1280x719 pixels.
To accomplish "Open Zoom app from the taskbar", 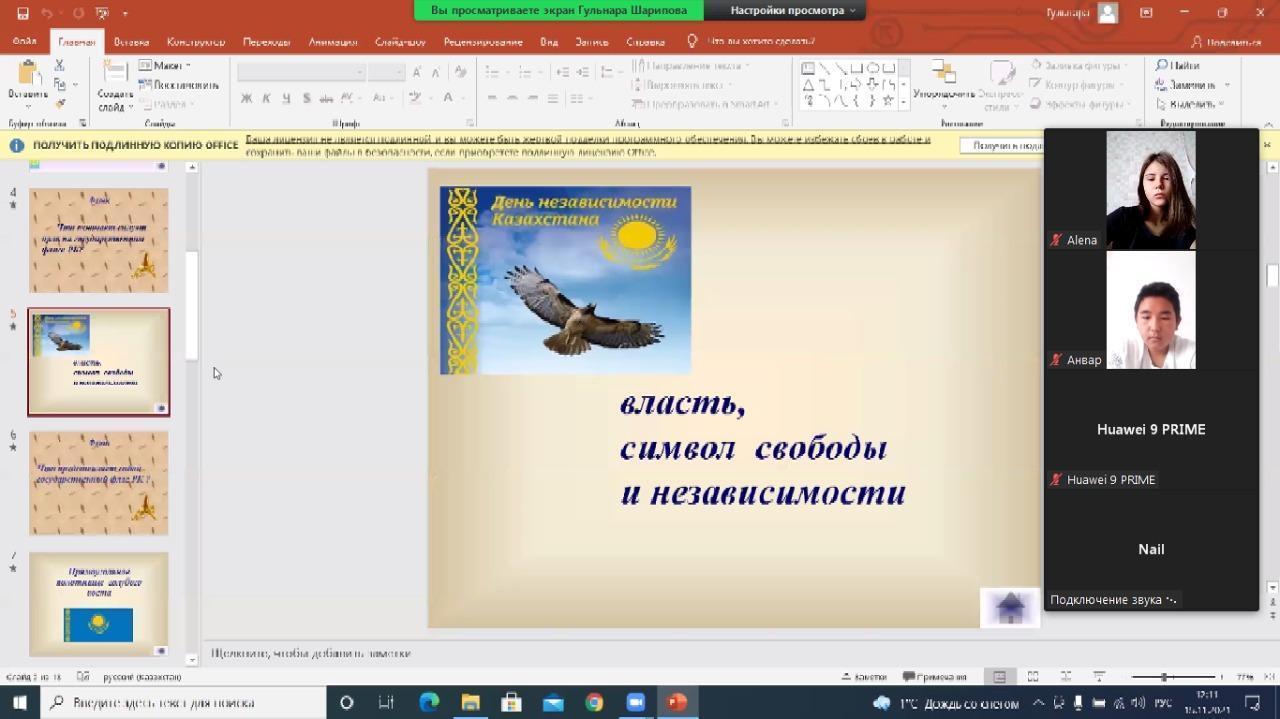I will click(x=635, y=703).
